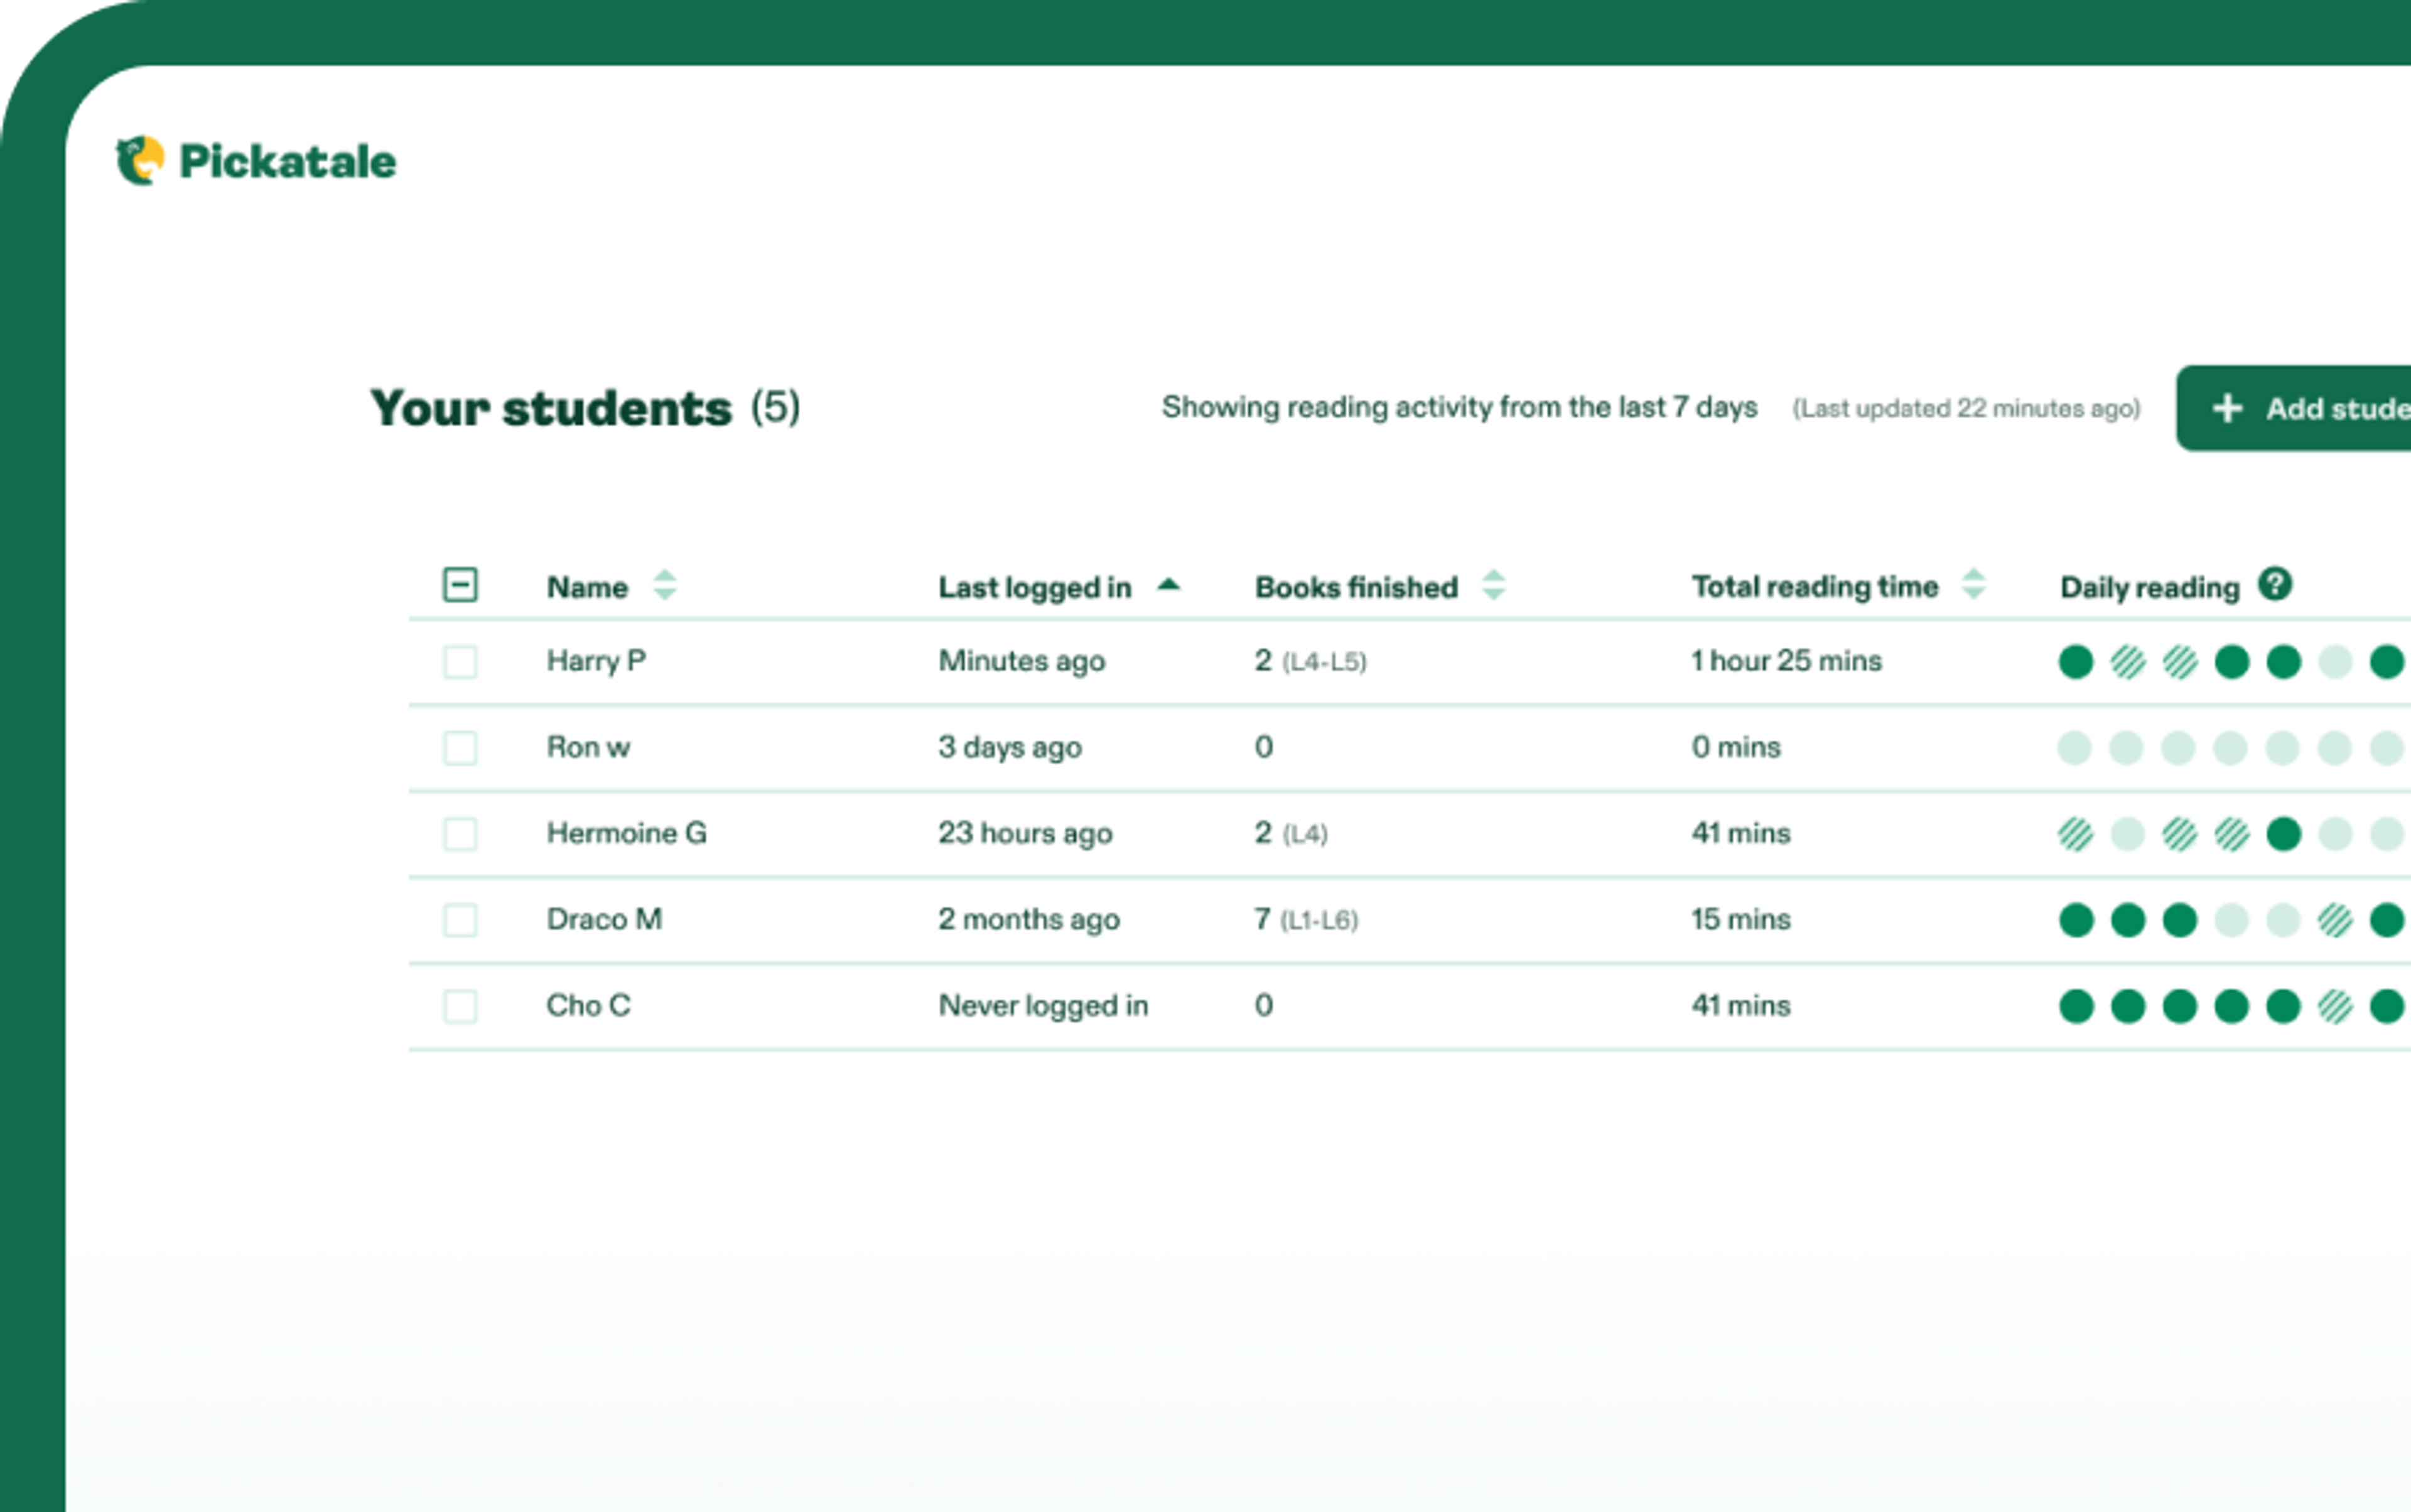Viewport: 2411px width, 1512px height.
Task: Click the Pickatale wordmark text
Action: coord(287,162)
